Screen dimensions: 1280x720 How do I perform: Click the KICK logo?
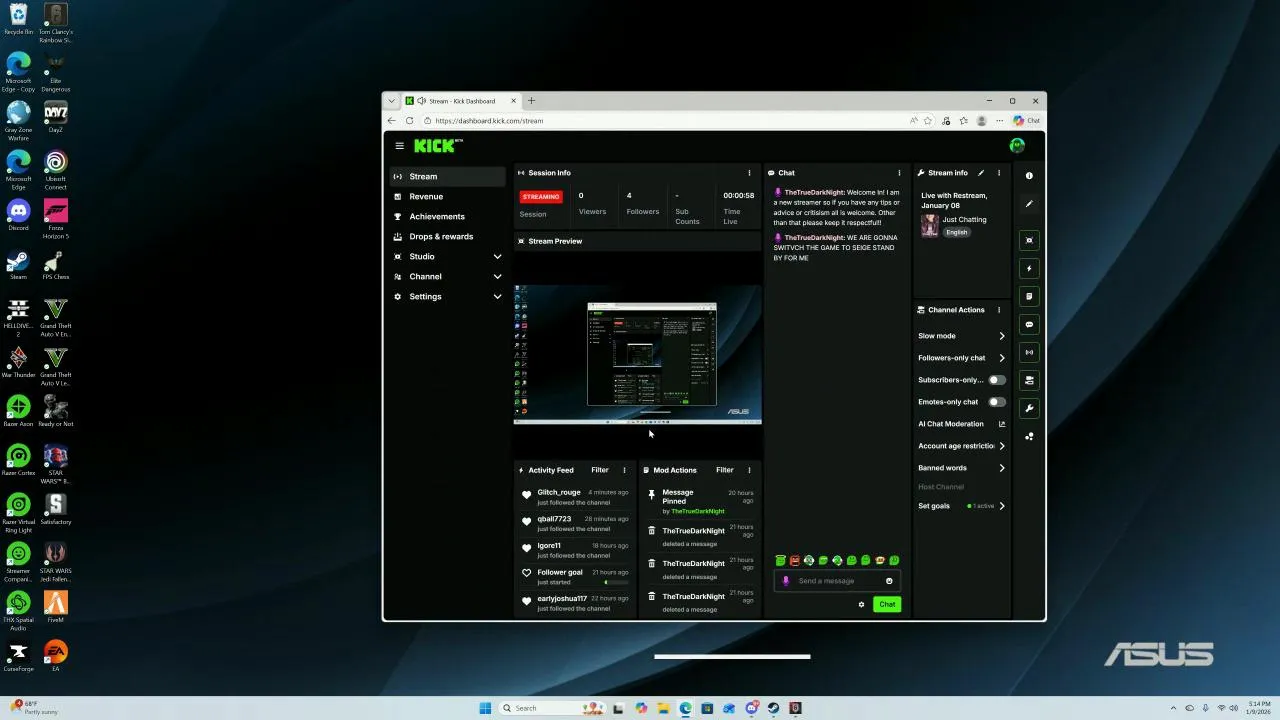[x=438, y=146]
